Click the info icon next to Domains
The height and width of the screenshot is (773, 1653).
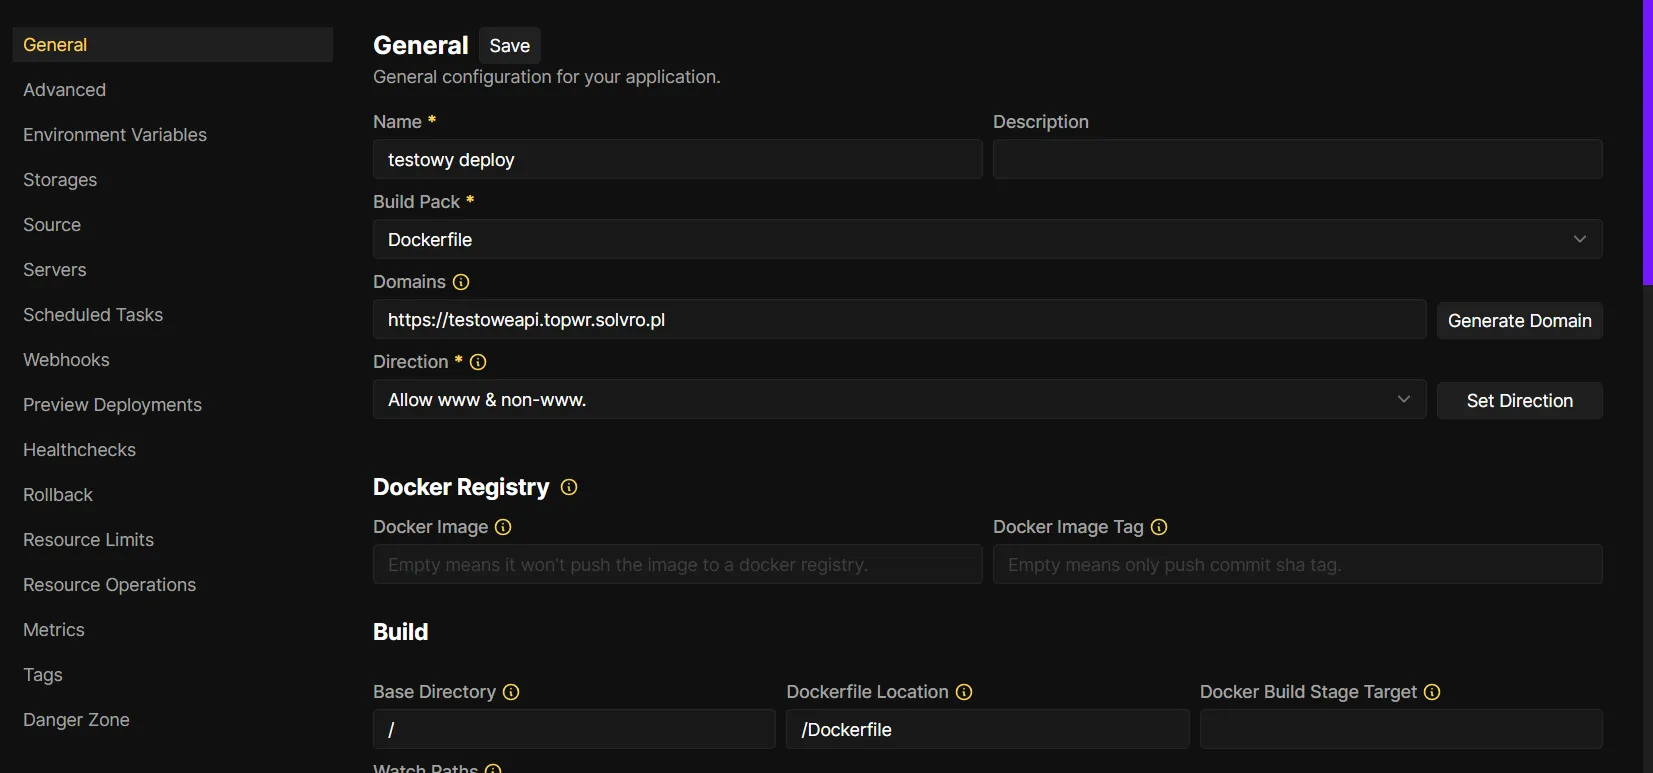coord(461,282)
